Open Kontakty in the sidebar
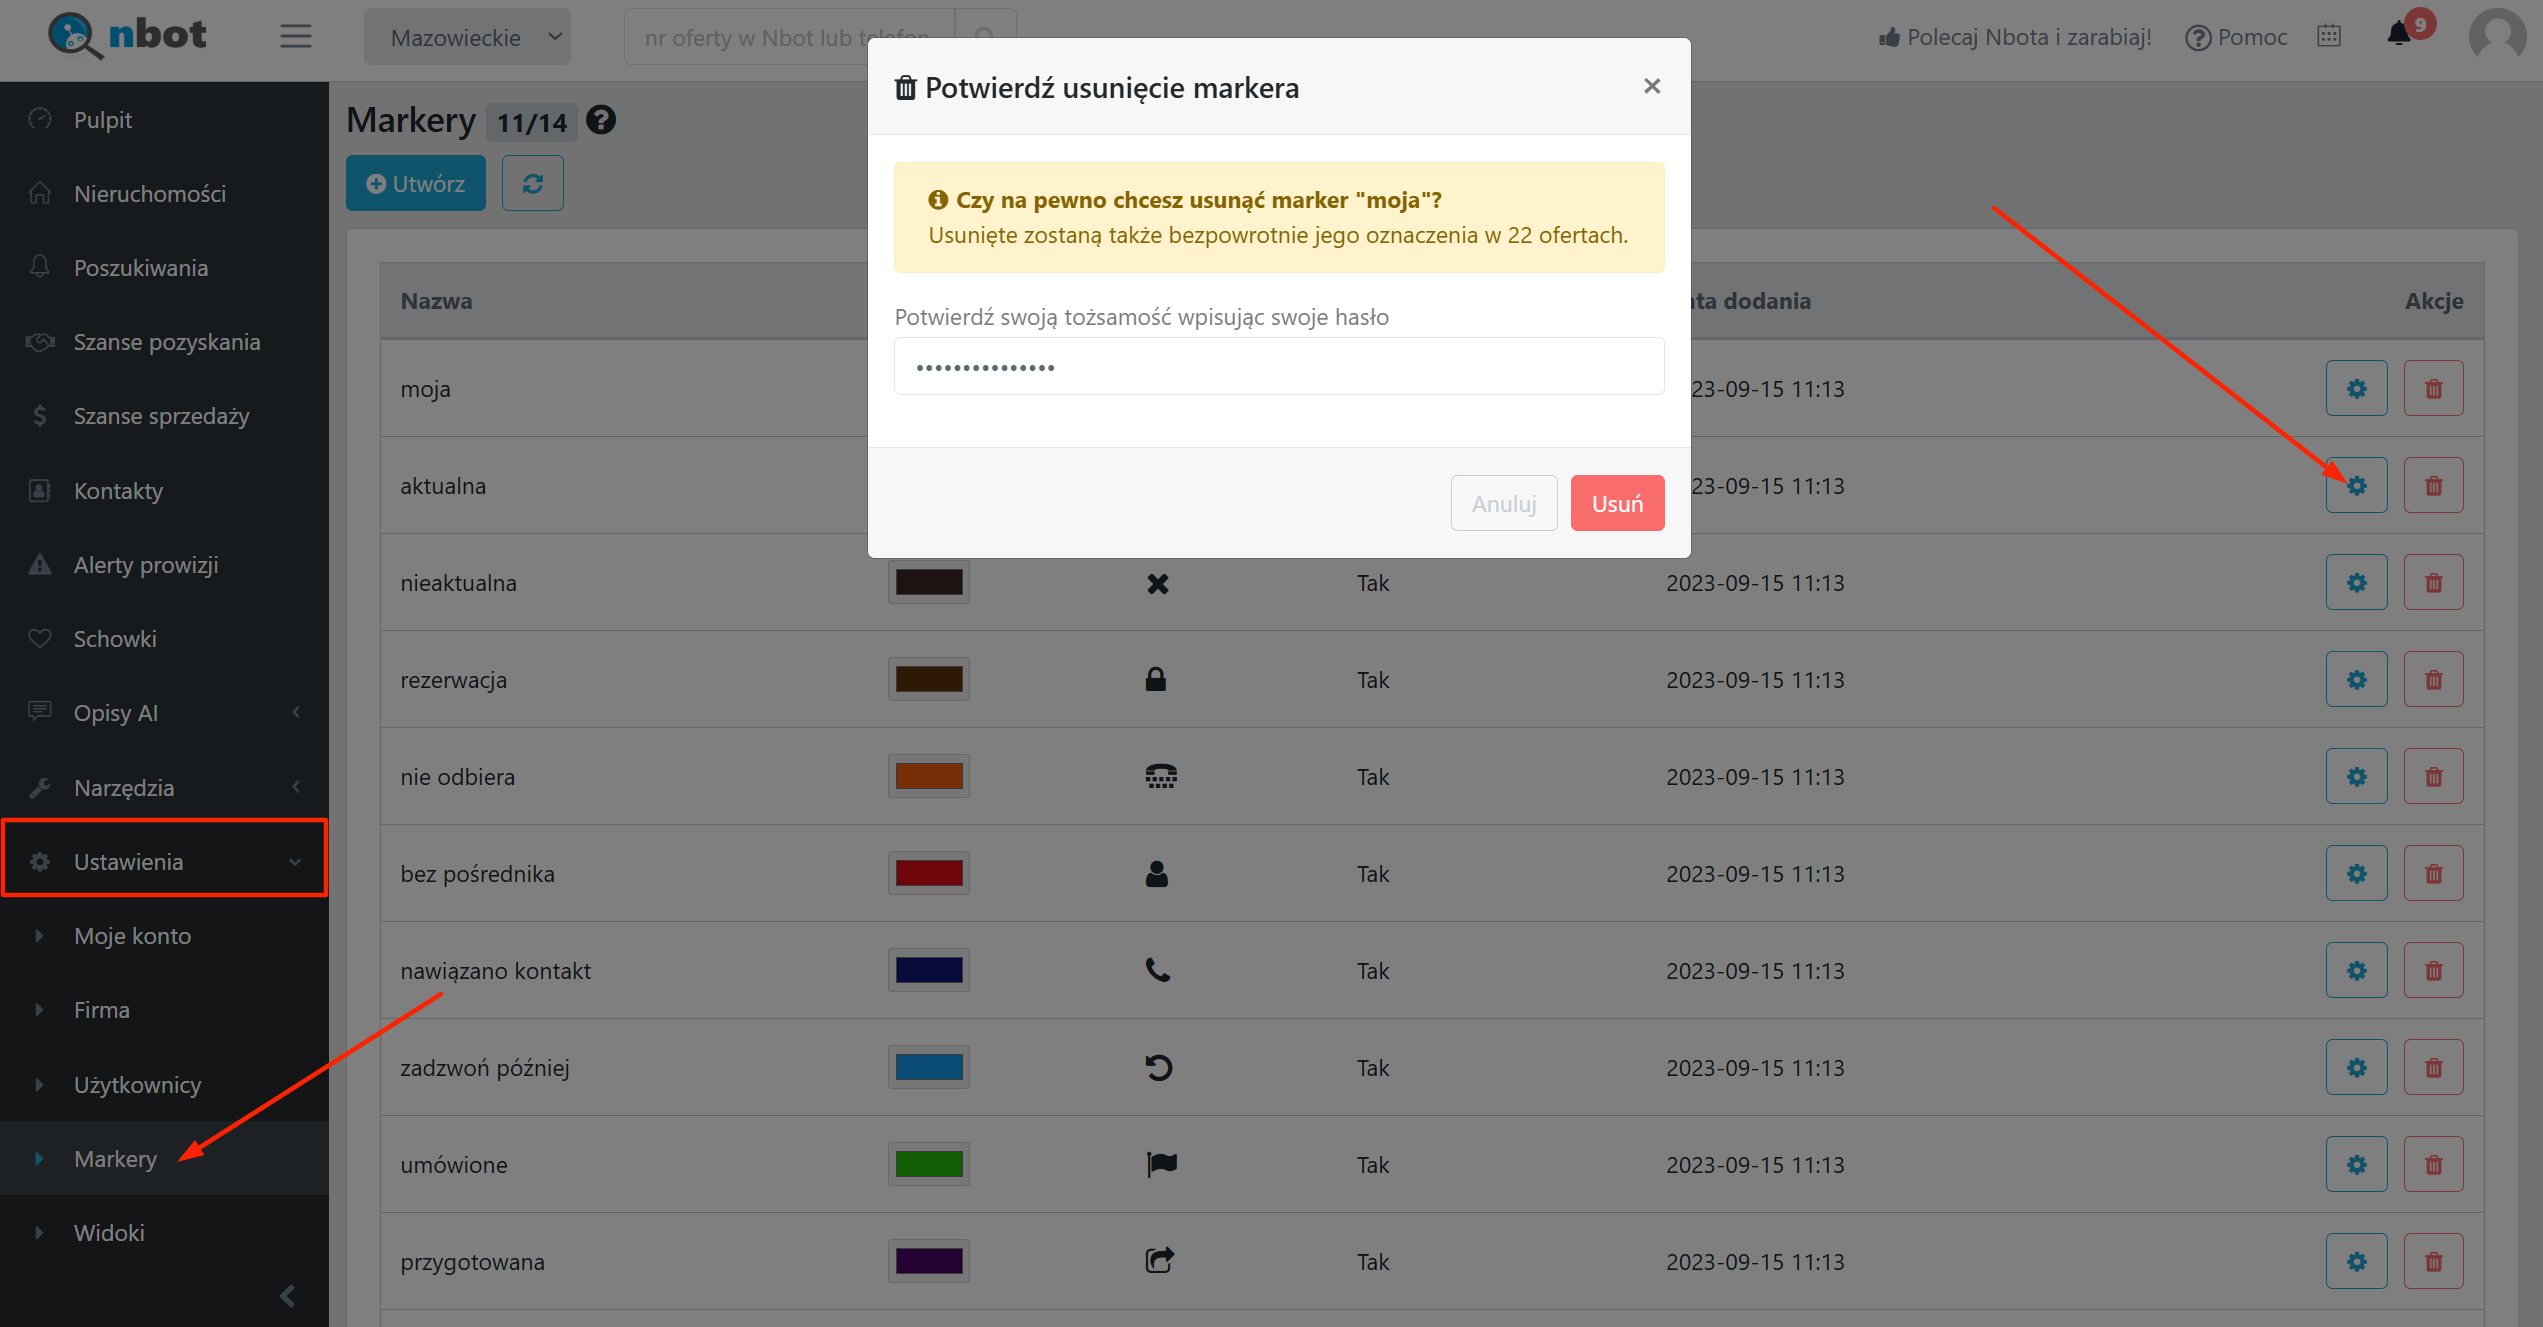 pyautogui.click(x=165, y=491)
